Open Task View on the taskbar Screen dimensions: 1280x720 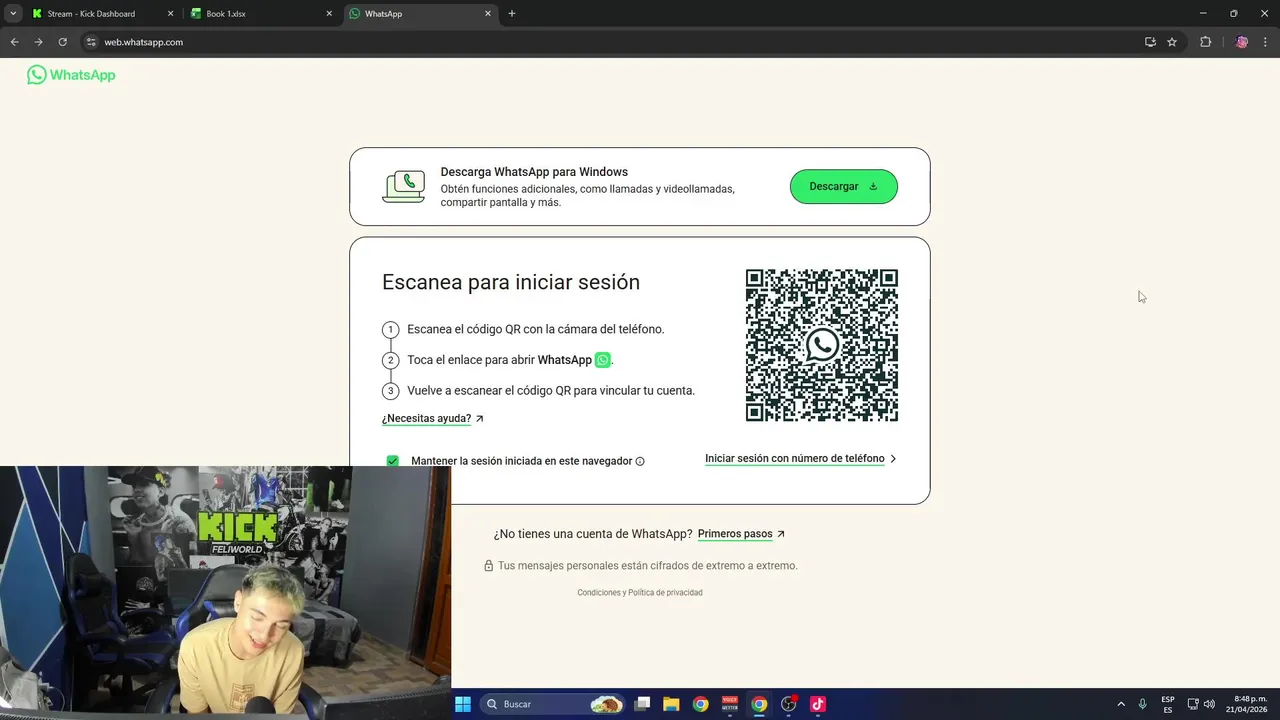[643, 704]
